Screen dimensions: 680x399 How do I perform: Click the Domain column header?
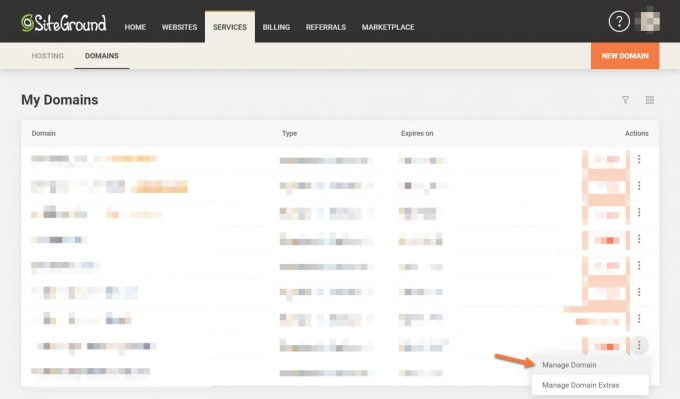pyautogui.click(x=43, y=134)
